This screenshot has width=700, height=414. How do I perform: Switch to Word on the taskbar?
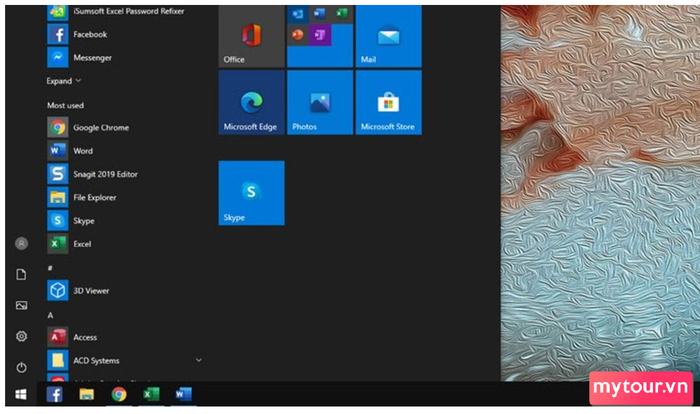(x=183, y=394)
